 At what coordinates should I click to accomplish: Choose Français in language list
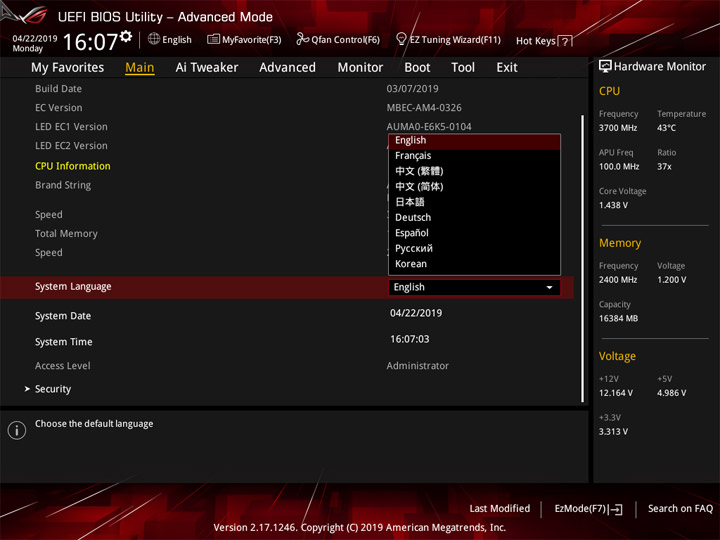tap(474, 156)
